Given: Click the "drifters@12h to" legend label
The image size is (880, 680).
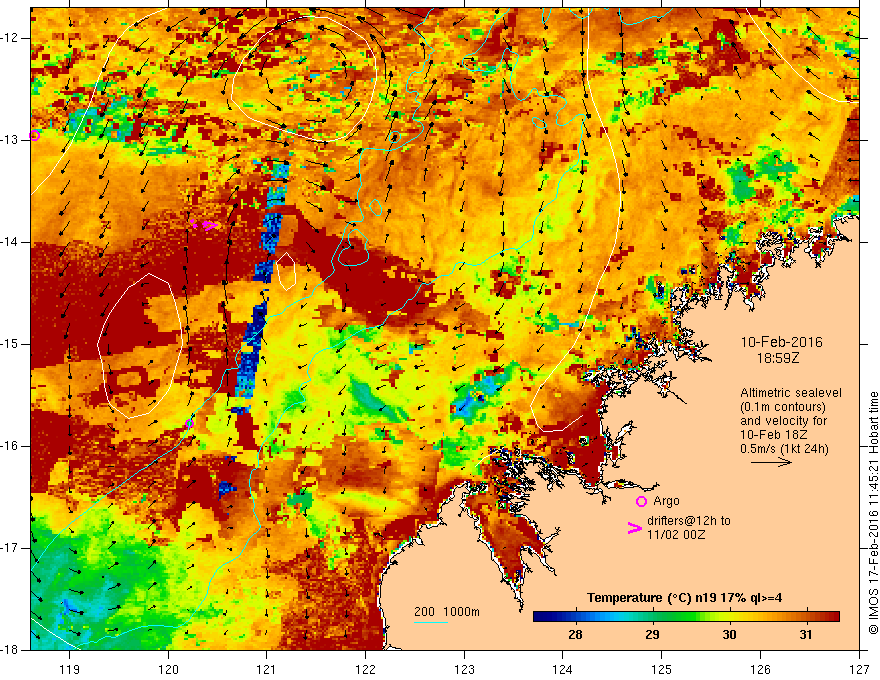Looking at the screenshot, I should coord(689,521).
